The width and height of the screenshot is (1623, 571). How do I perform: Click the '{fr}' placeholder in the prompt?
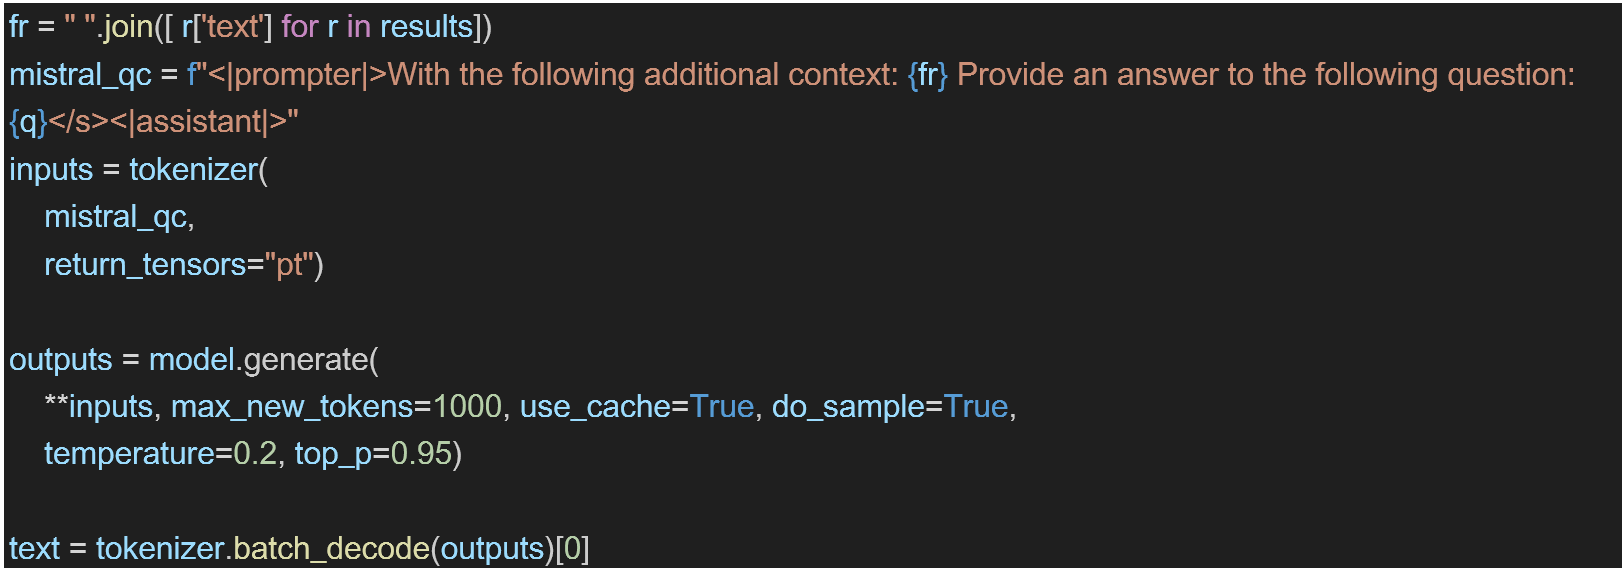[927, 75]
